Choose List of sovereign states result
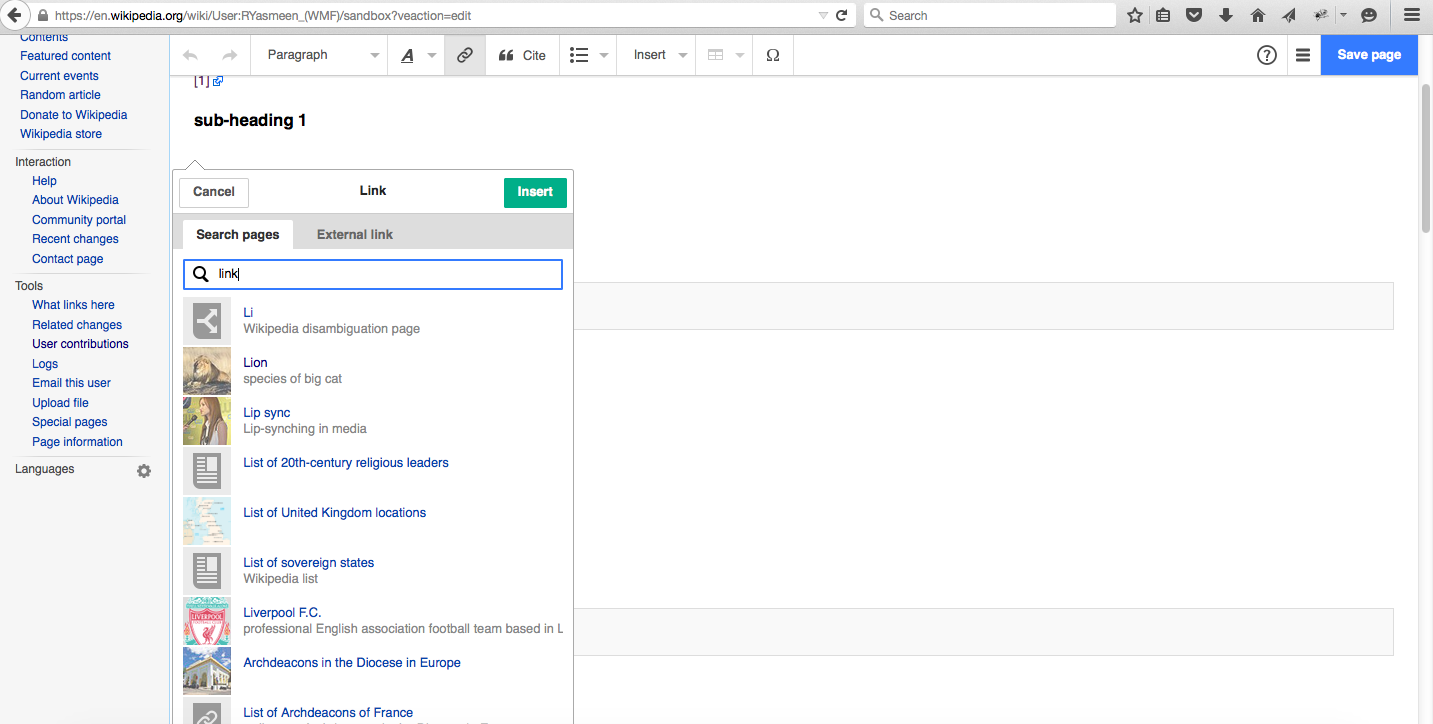This screenshot has height=724, width=1433. 373,571
